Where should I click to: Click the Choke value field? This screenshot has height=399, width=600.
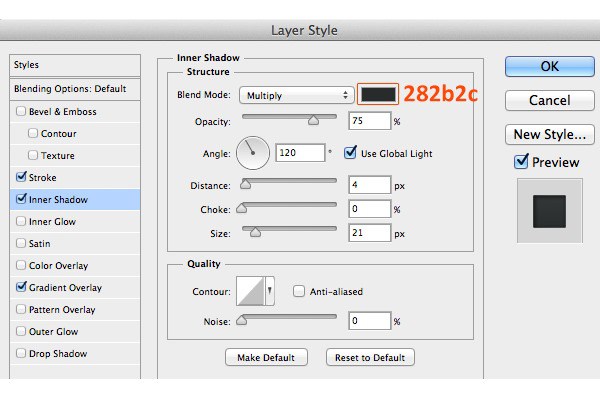(x=370, y=209)
